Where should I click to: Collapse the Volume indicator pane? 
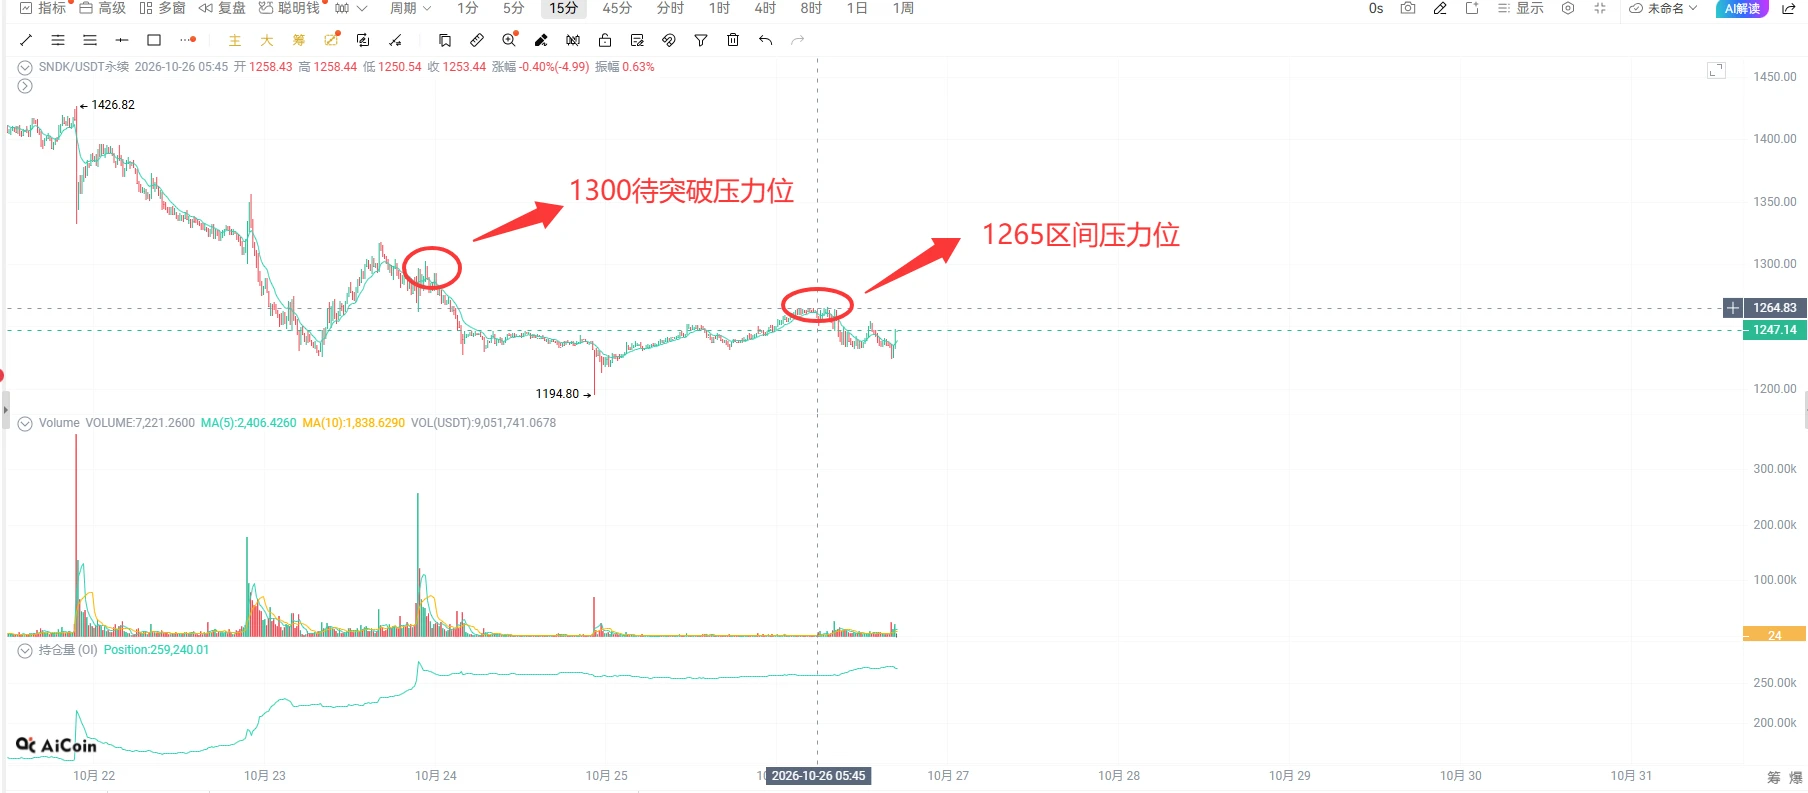tap(25, 423)
